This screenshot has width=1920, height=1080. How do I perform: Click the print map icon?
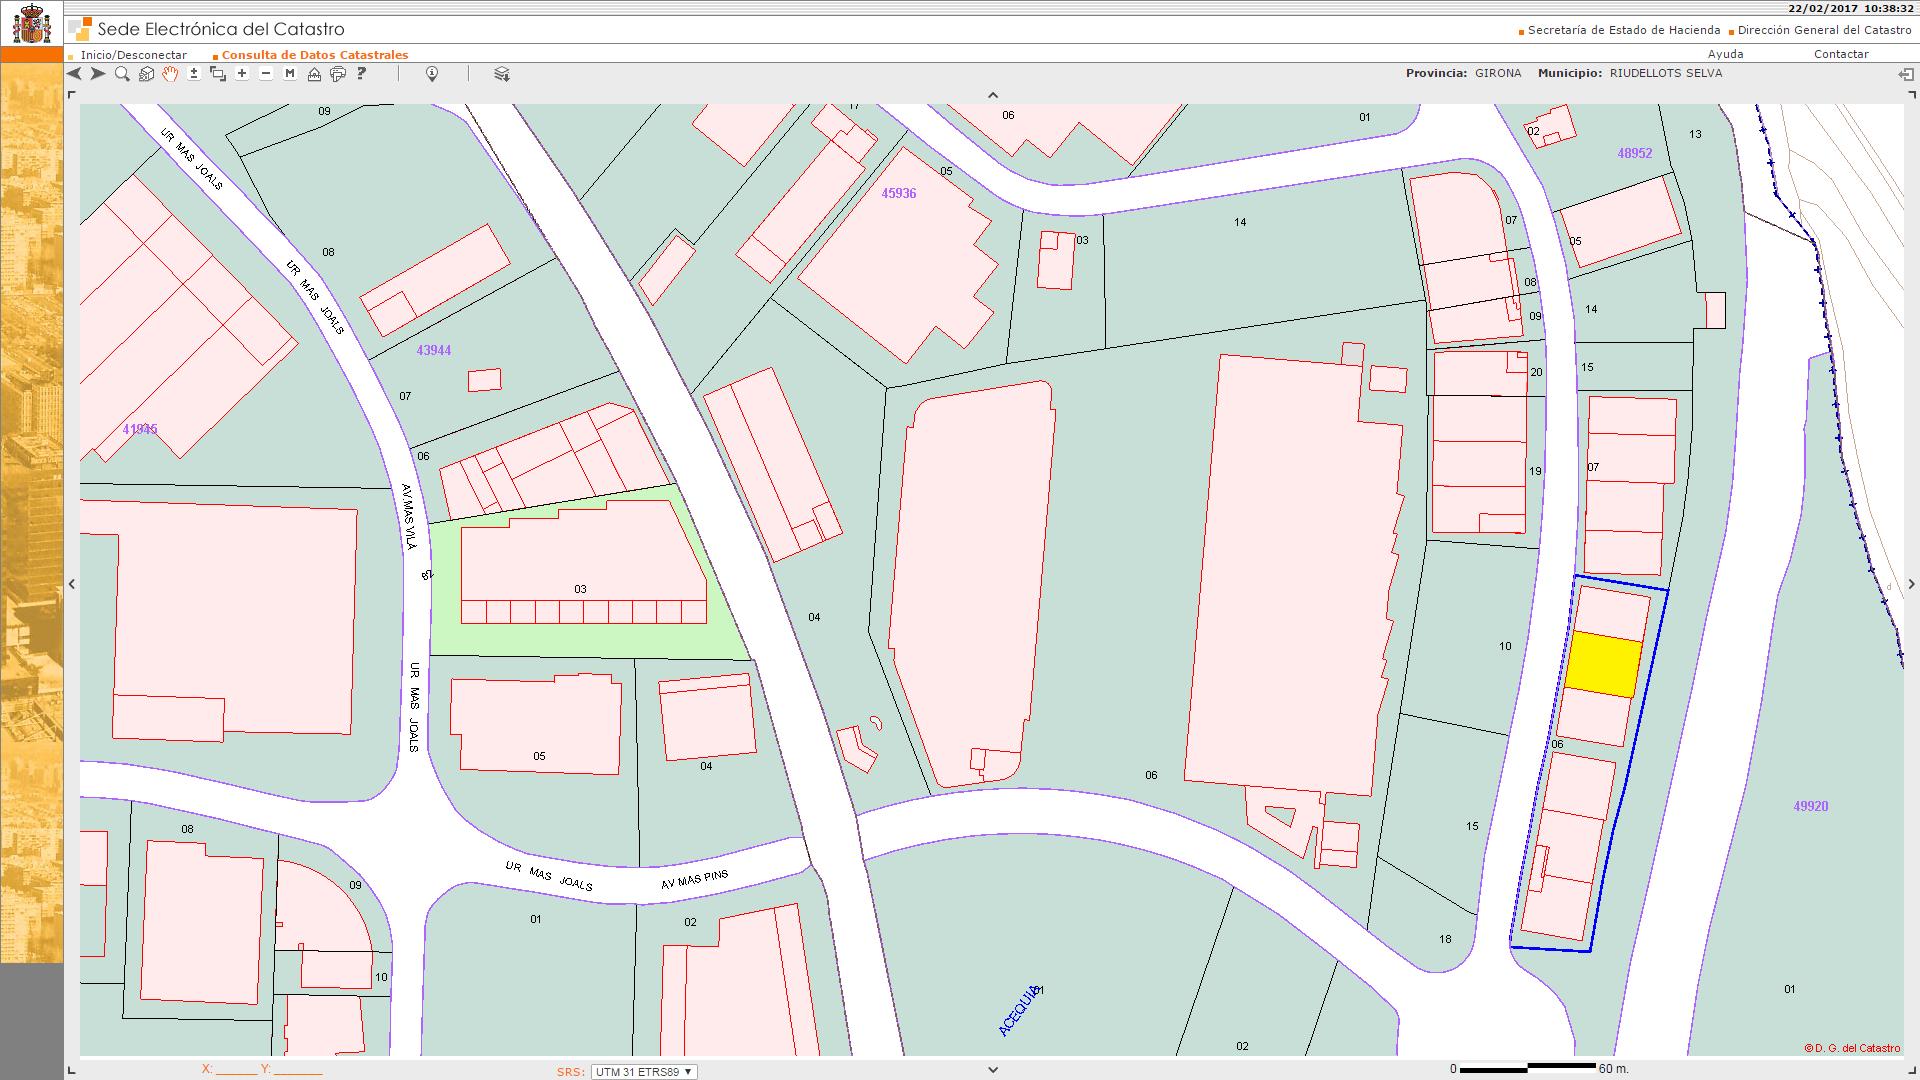click(x=338, y=74)
